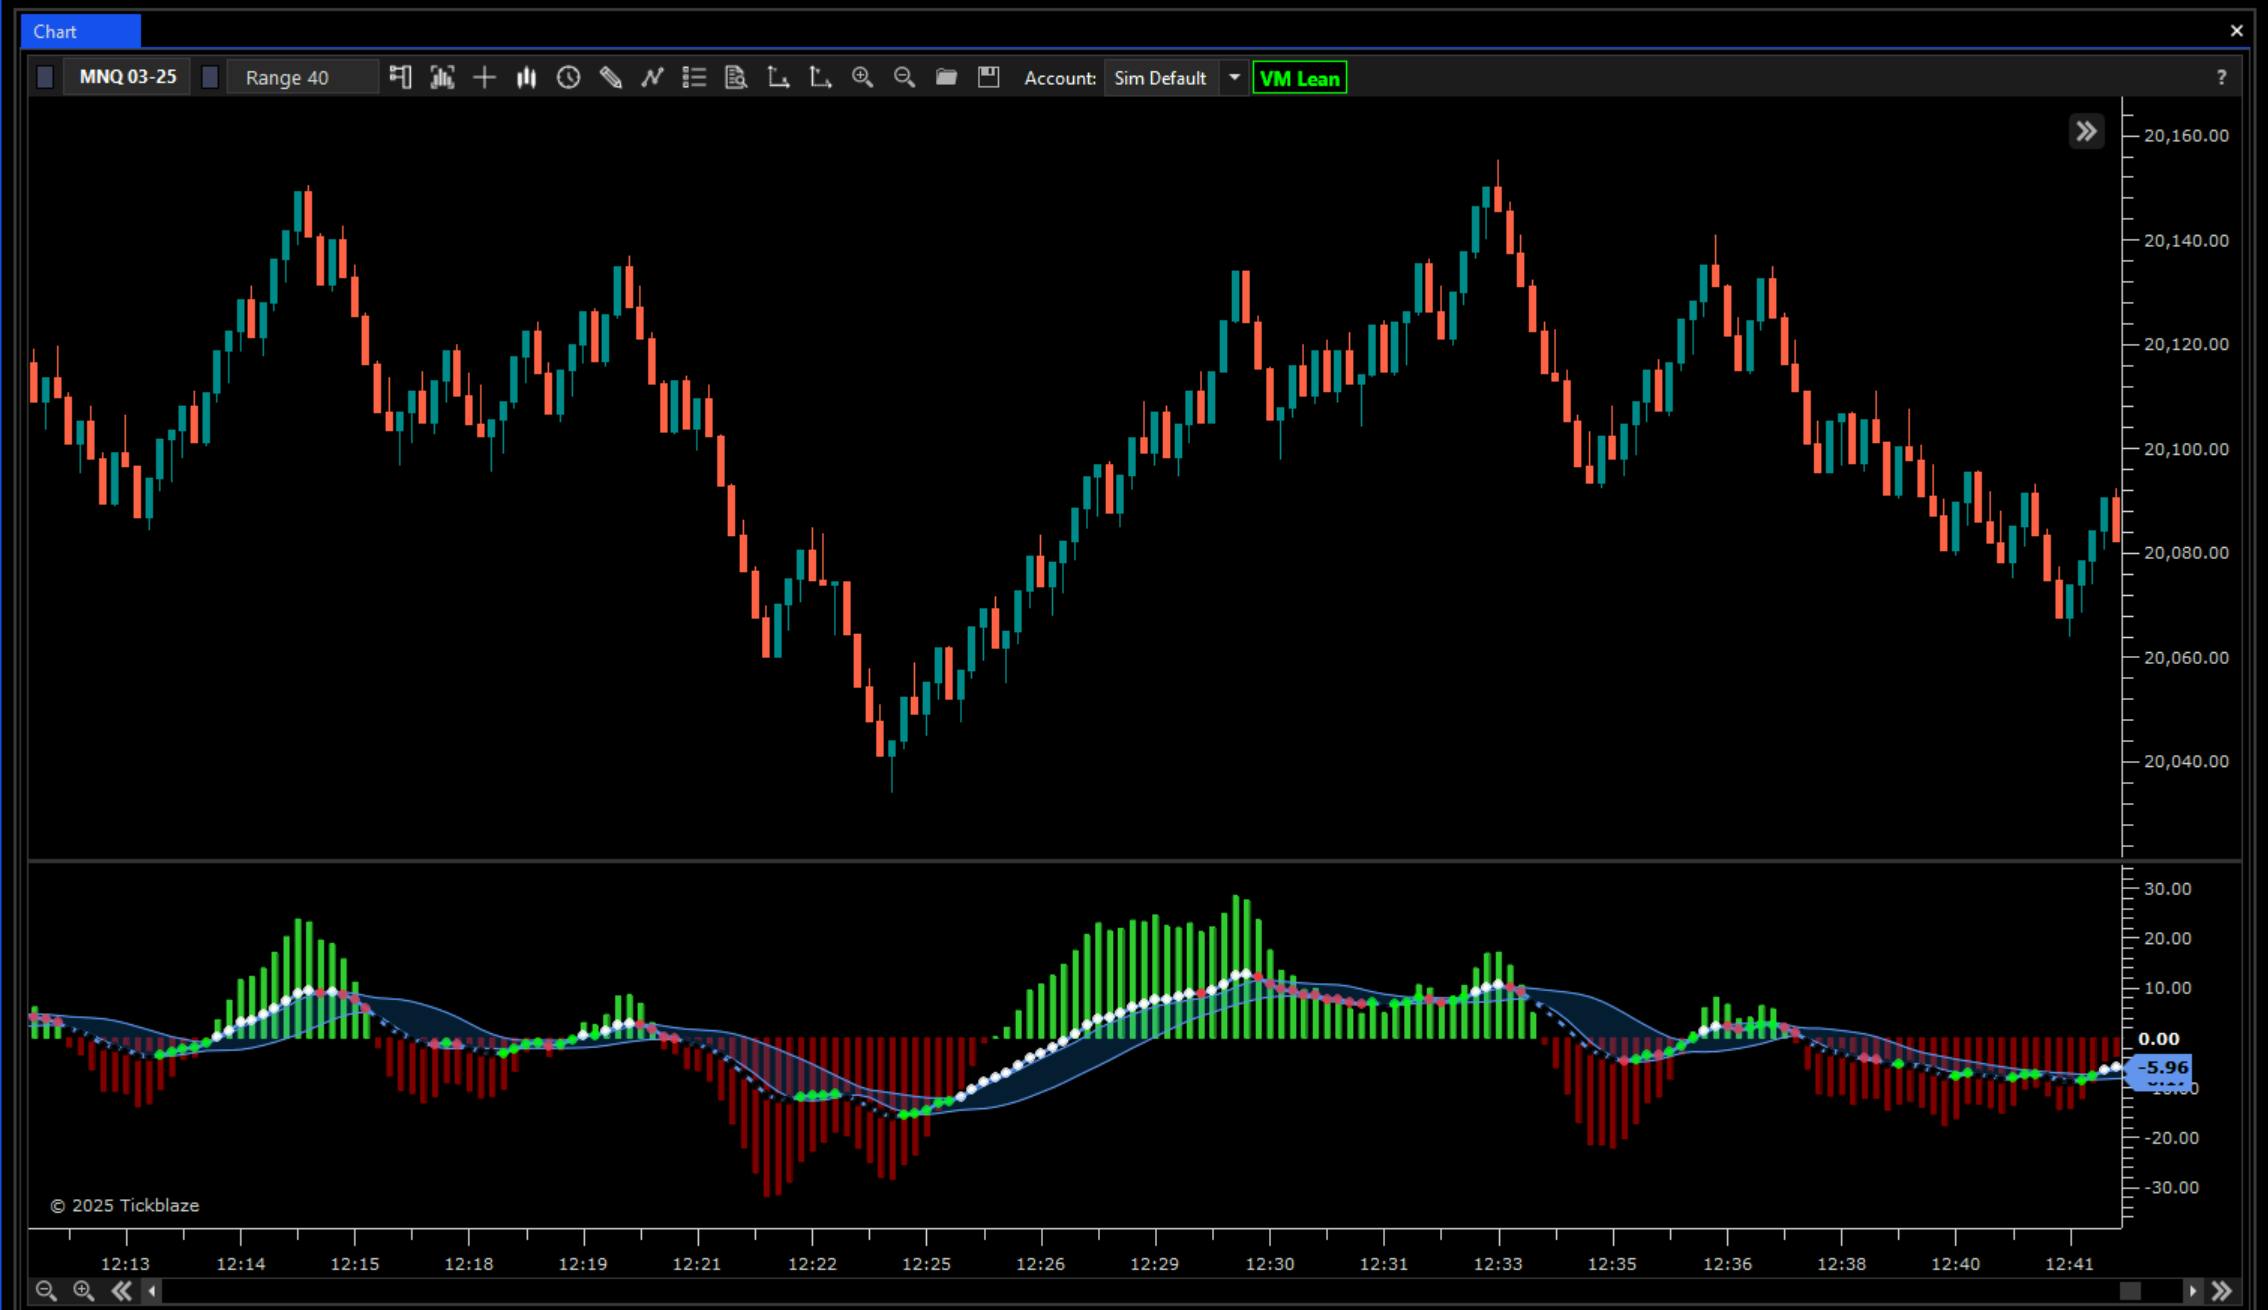The height and width of the screenshot is (1310, 2268).
Task: Toggle the VM Lean button
Action: 1299,78
